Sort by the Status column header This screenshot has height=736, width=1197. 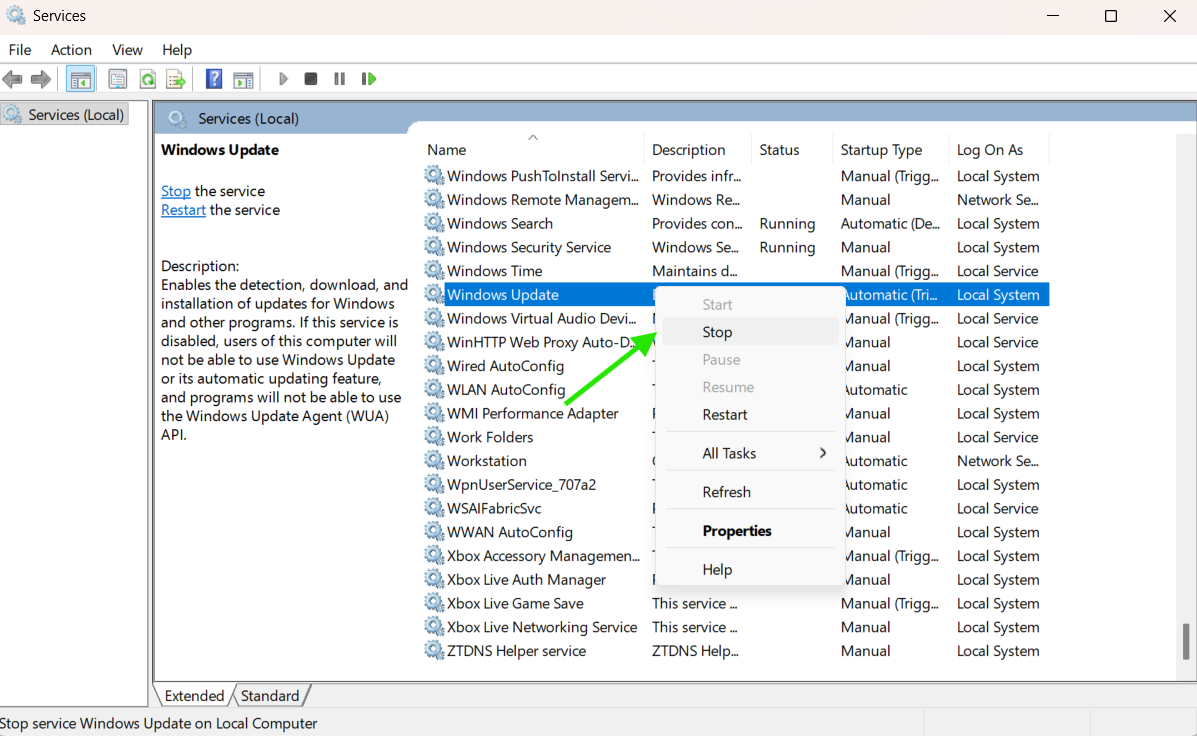point(793,150)
